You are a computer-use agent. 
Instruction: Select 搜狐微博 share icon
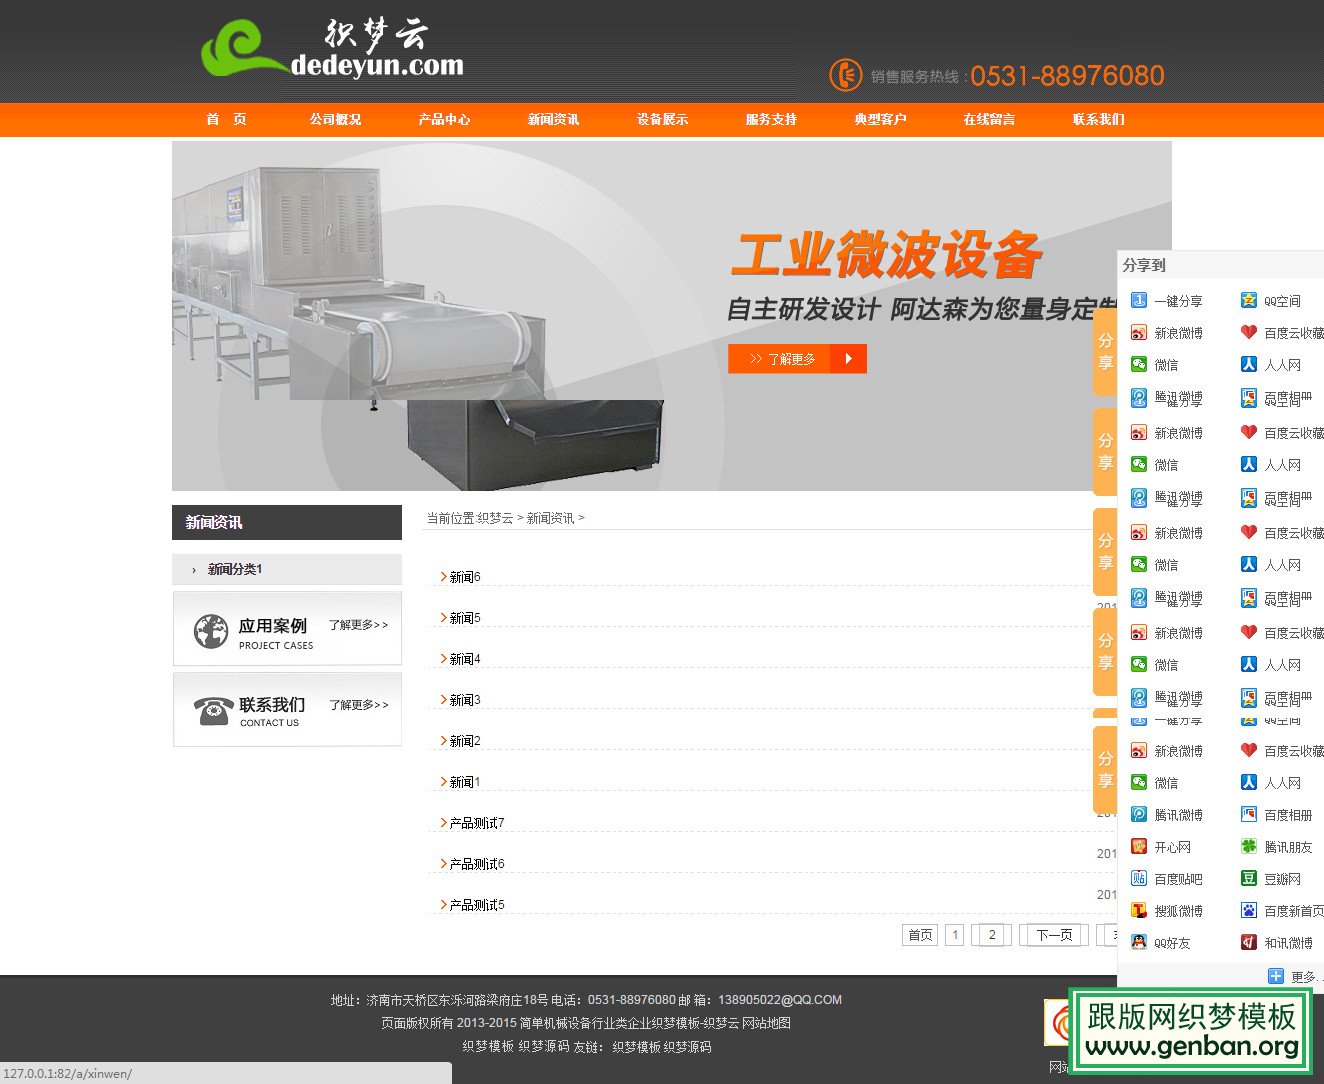point(1138,910)
